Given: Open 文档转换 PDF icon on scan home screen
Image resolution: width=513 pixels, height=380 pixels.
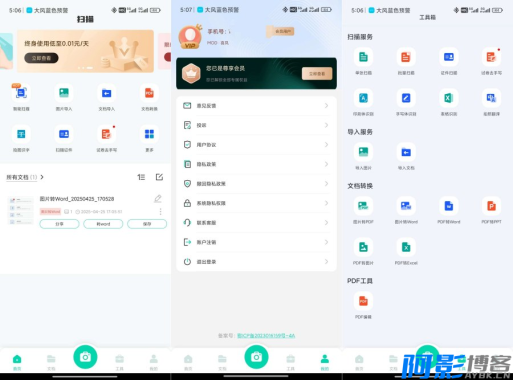Looking at the screenshot, I should point(149,93).
